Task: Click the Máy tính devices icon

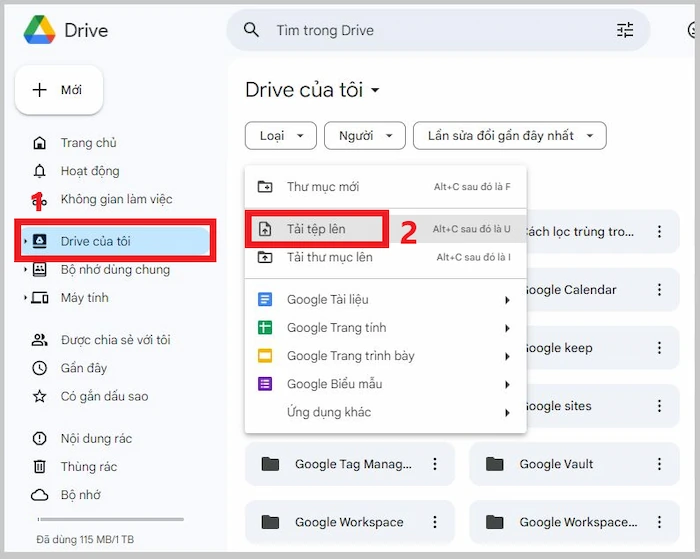Action: click(x=40, y=298)
